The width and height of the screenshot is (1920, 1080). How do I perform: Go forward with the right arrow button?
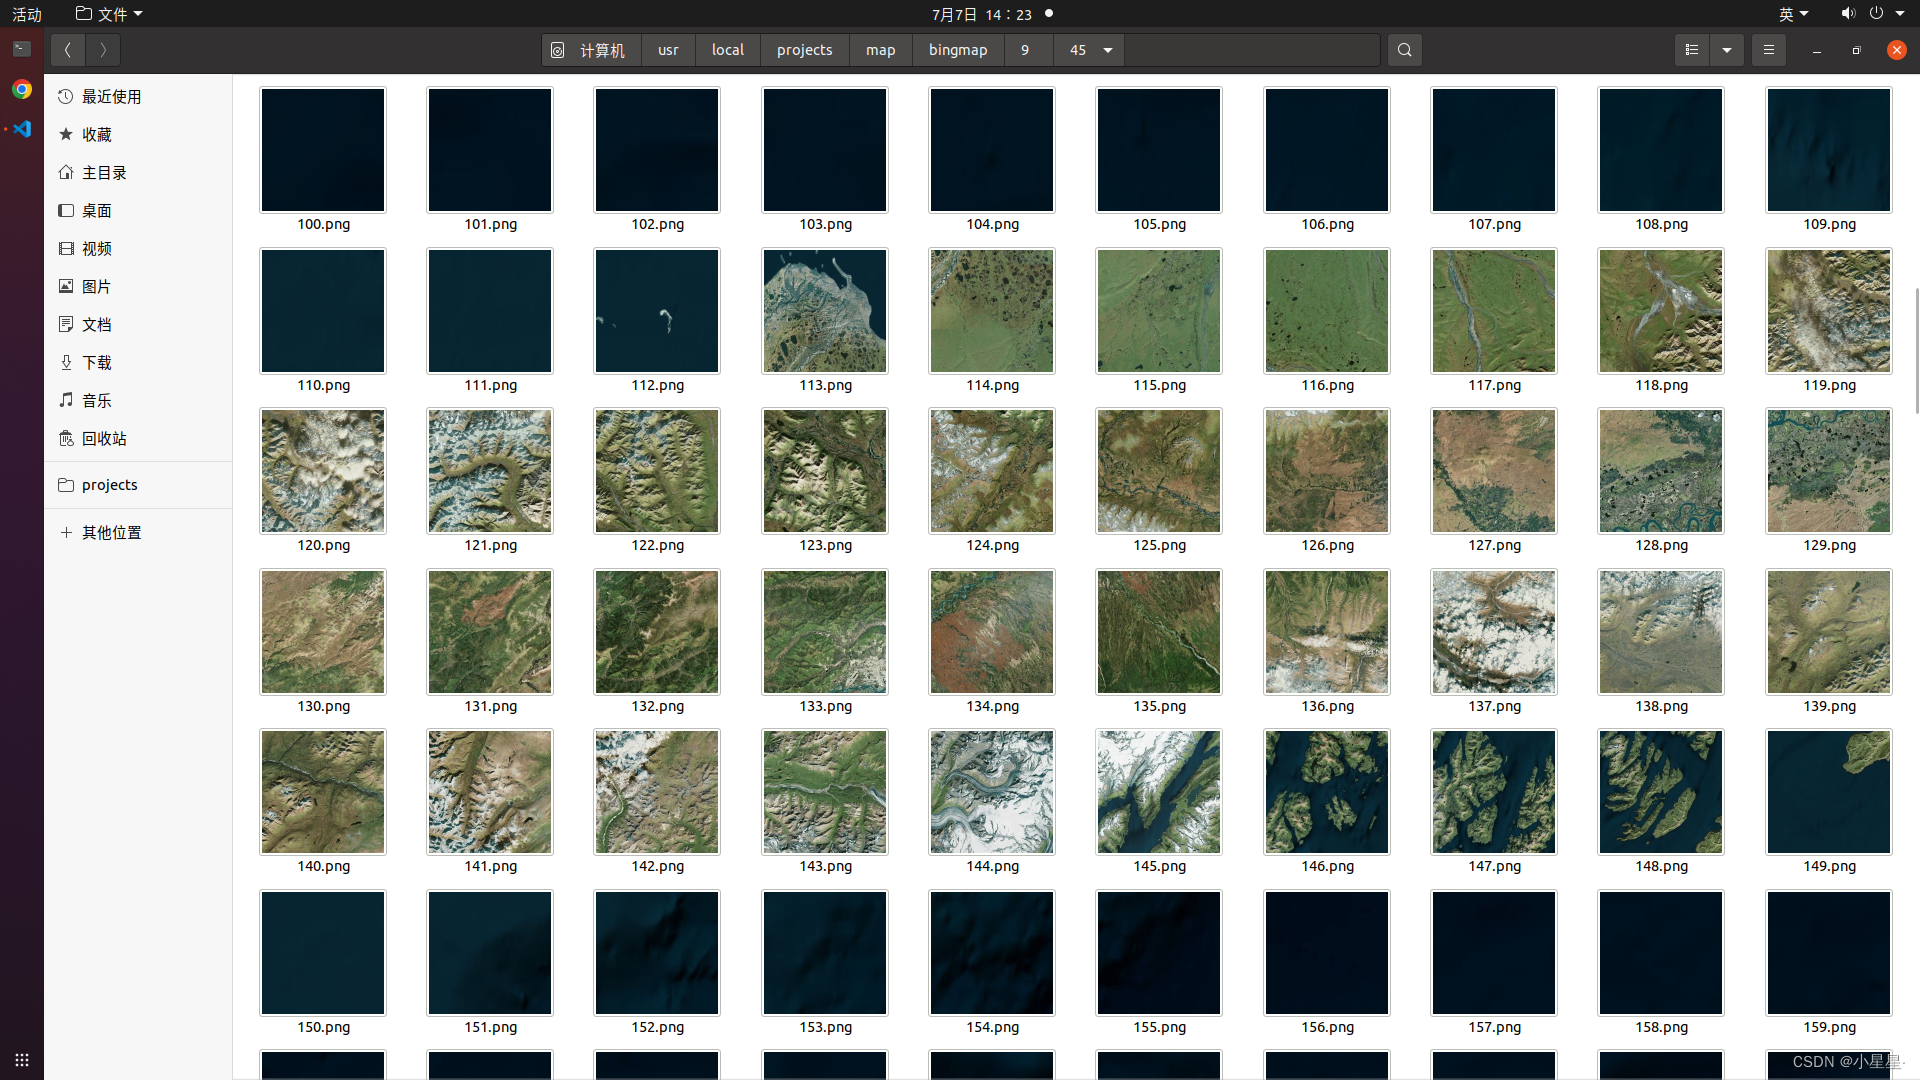coord(103,50)
